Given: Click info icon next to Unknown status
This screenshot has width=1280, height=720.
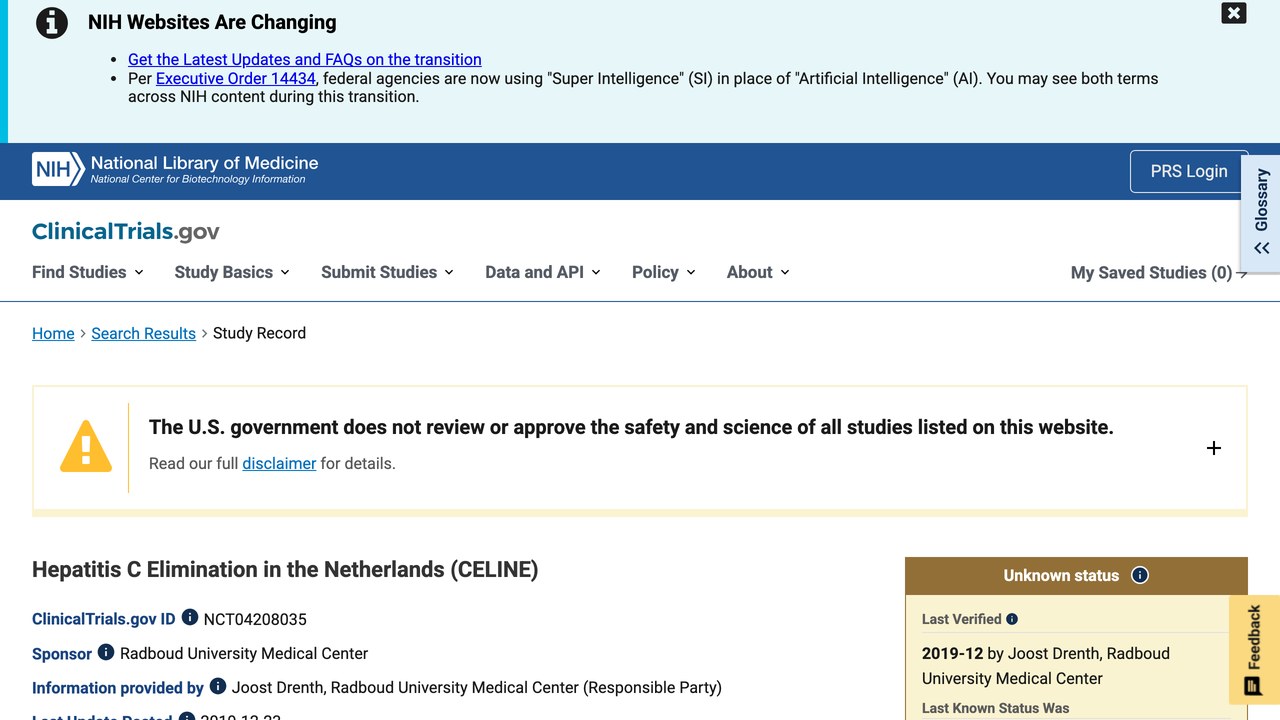Looking at the screenshot, I should 1140,575.
